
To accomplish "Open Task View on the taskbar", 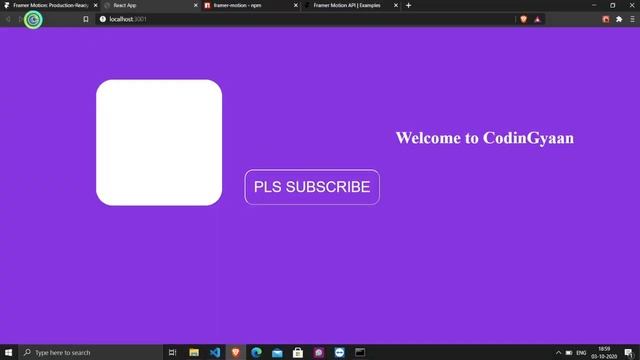I will pyautogui.click(x=172, y=352).
